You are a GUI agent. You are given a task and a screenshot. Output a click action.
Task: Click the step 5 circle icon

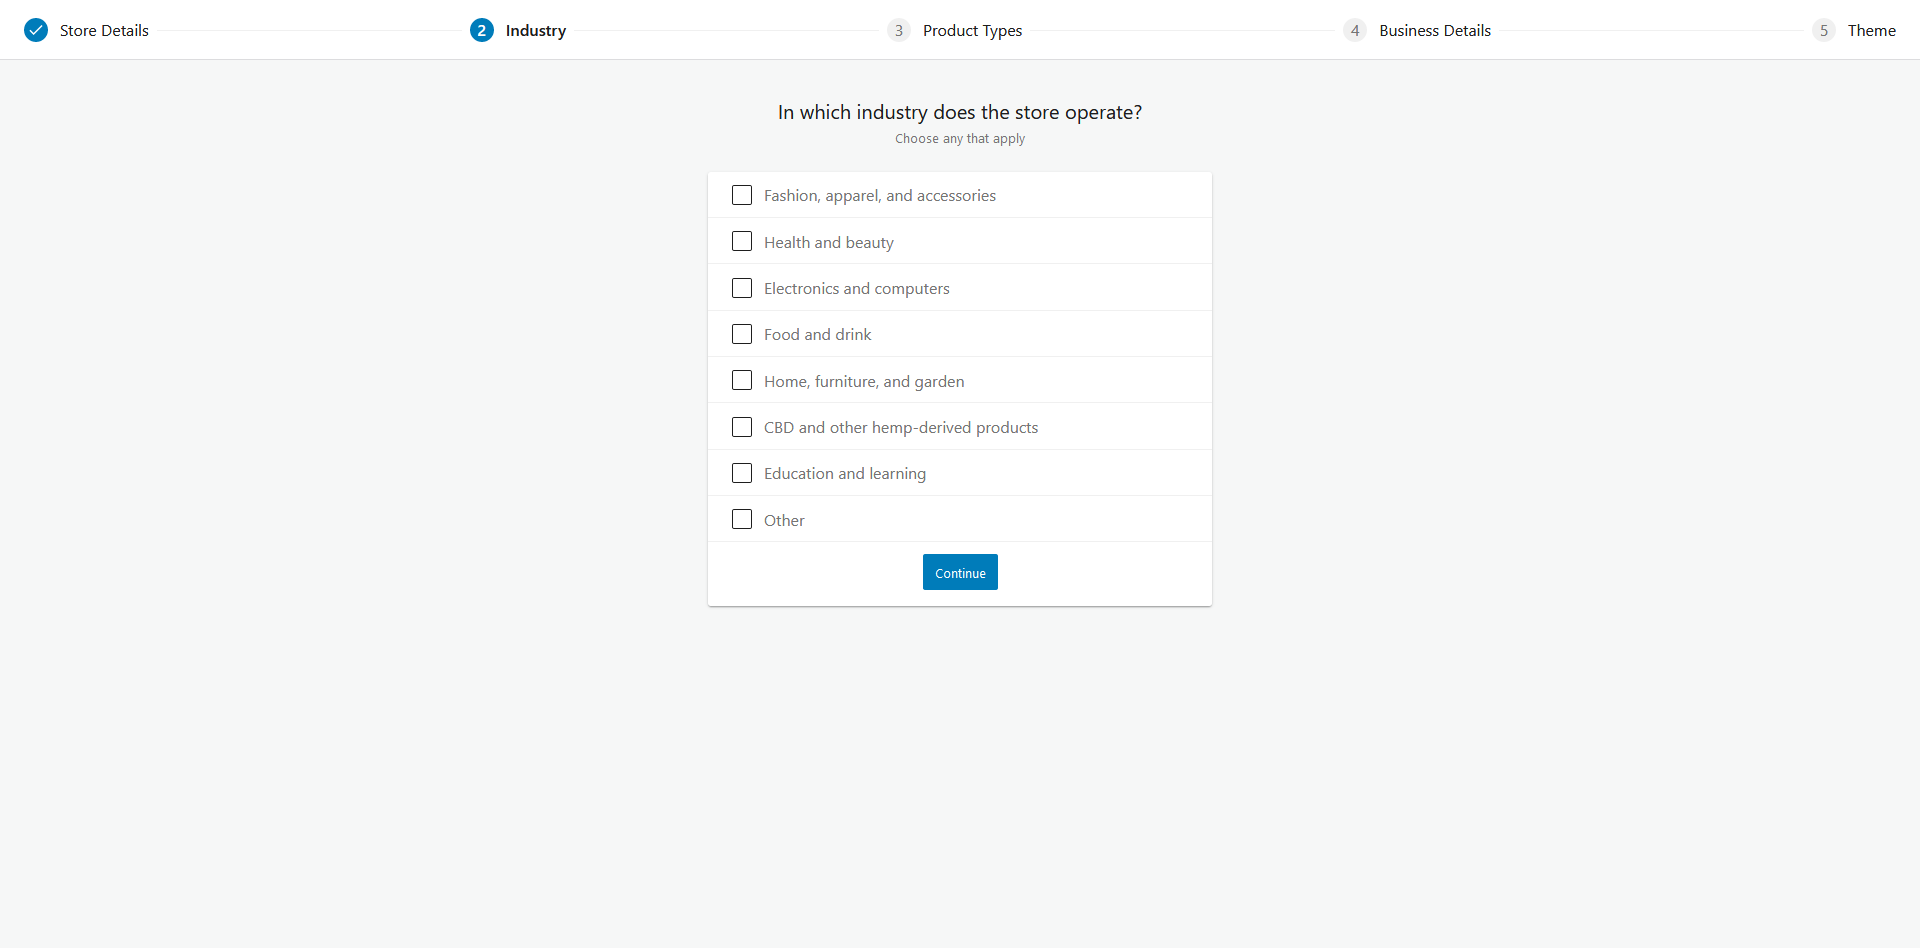coord(1824,30)
